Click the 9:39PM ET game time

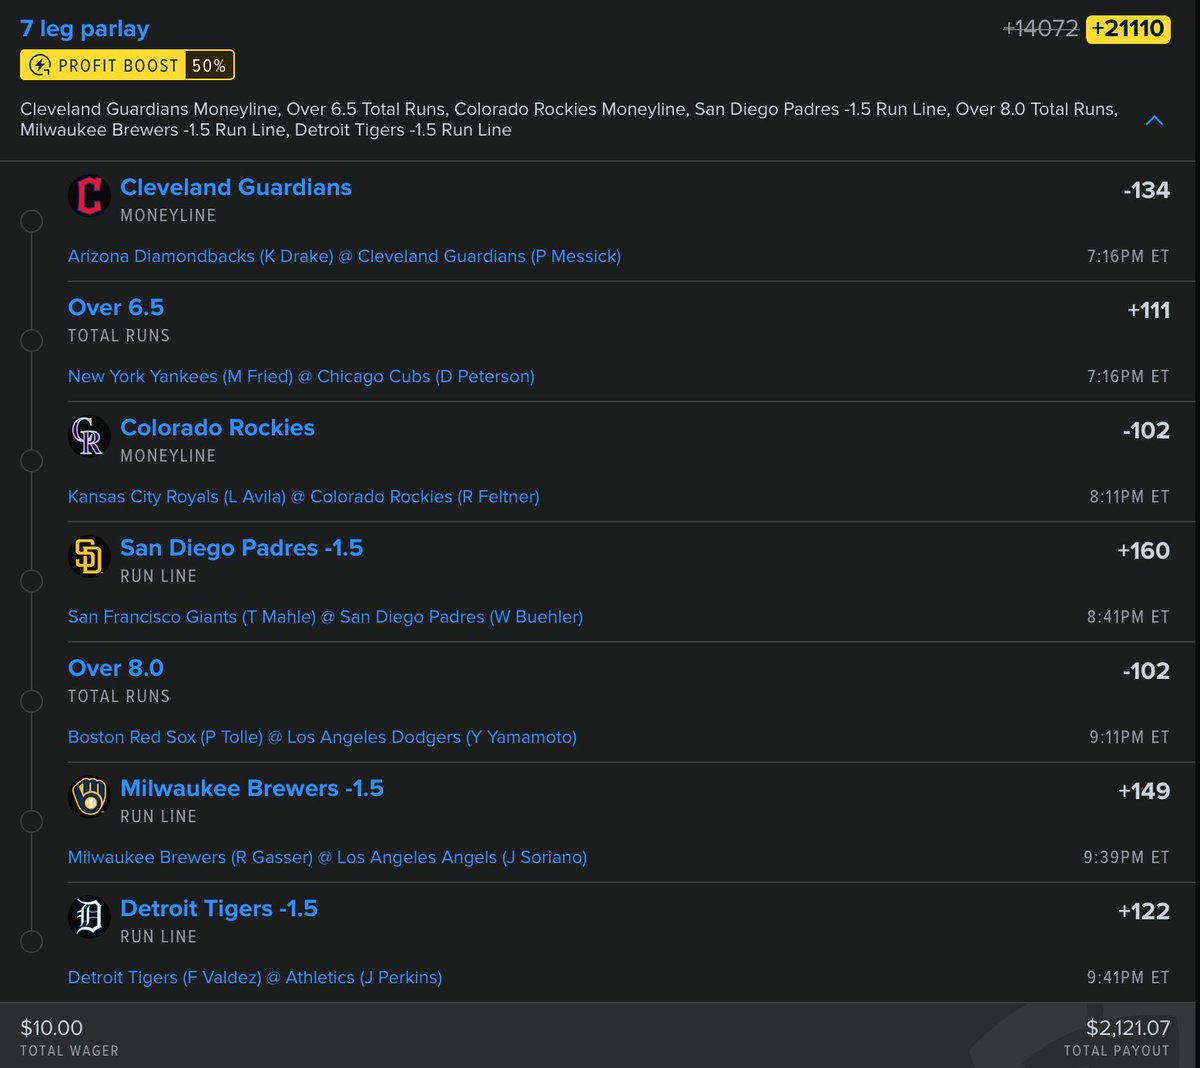pyautogui.click(x=1126, y=857)
